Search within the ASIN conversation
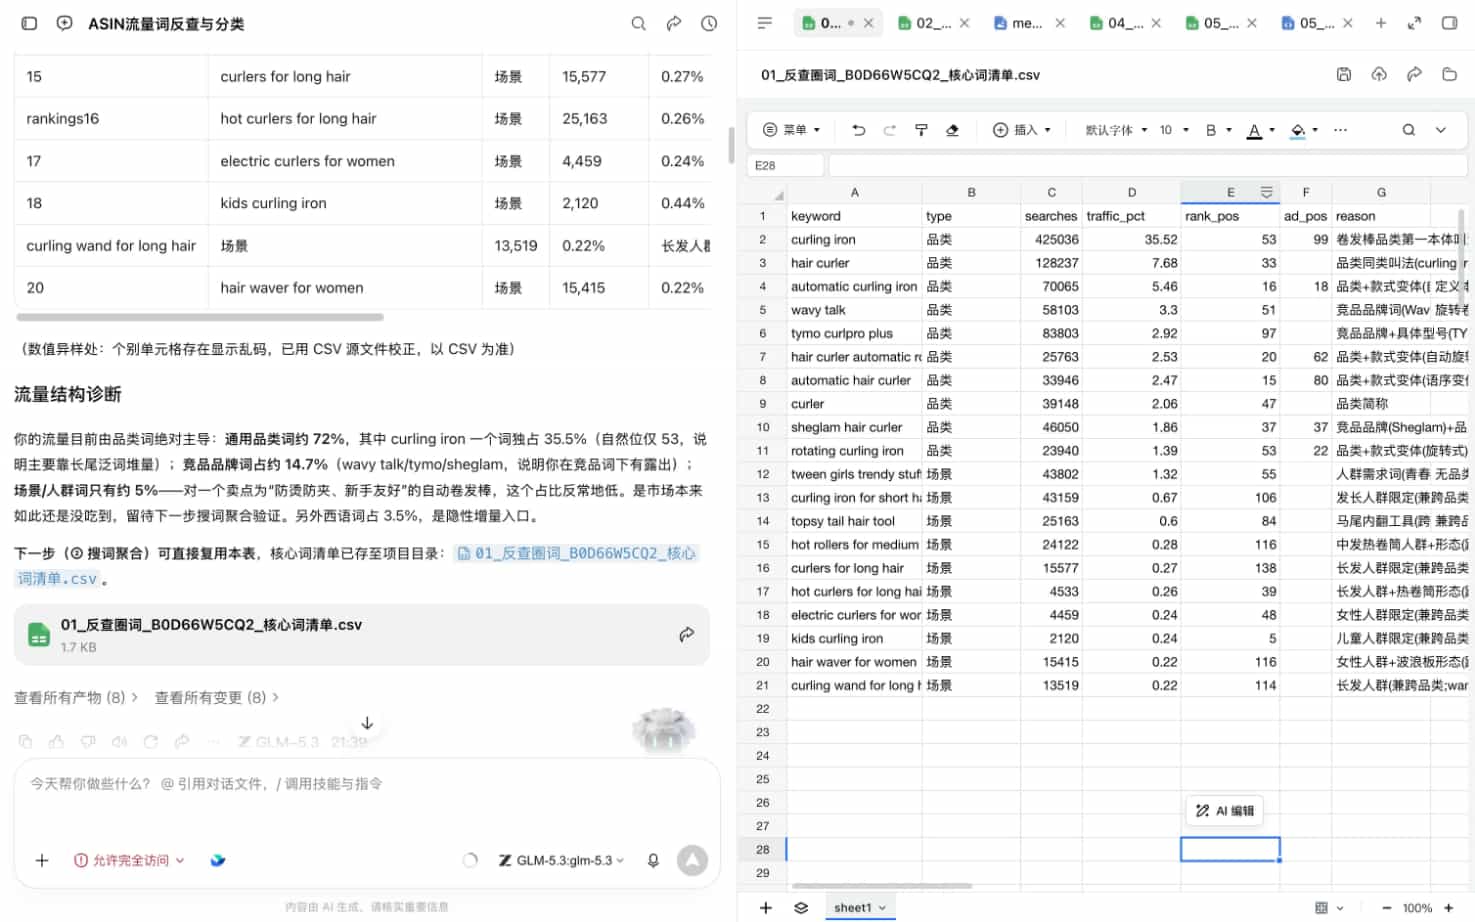The width and height of the screenshot is (1475, 922). [x=638, y=23]
